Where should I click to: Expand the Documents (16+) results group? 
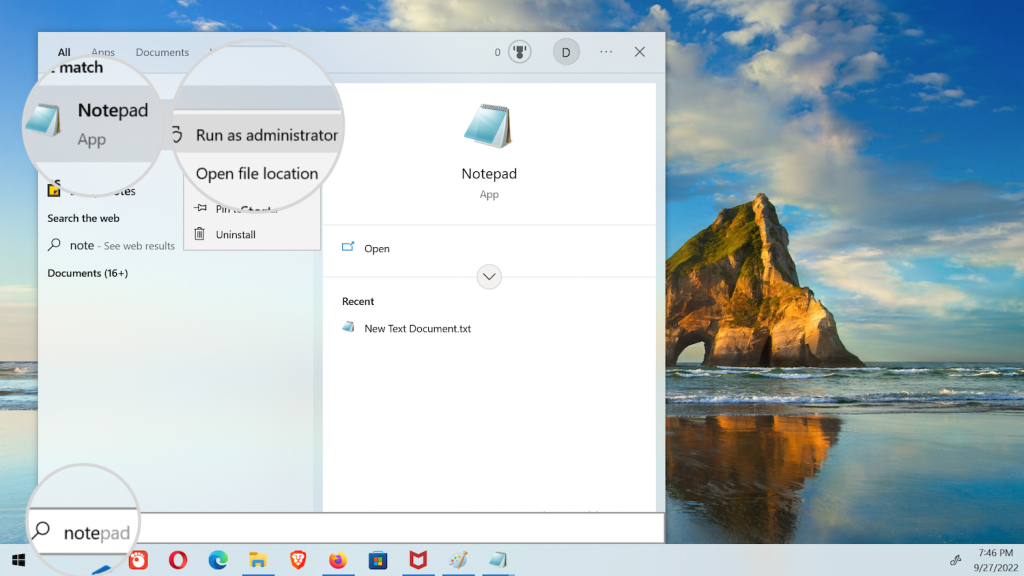tap(88, 273)
